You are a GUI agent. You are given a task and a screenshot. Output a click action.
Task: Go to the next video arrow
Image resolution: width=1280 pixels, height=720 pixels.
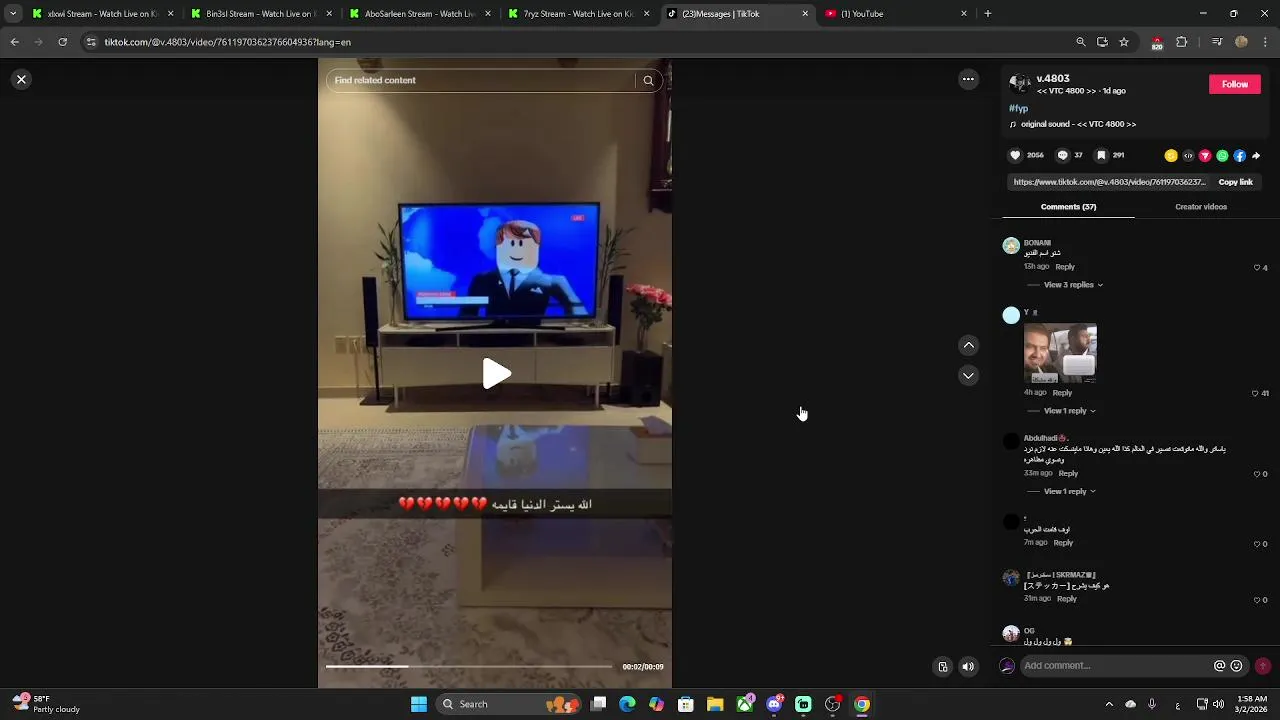point(968,375)
